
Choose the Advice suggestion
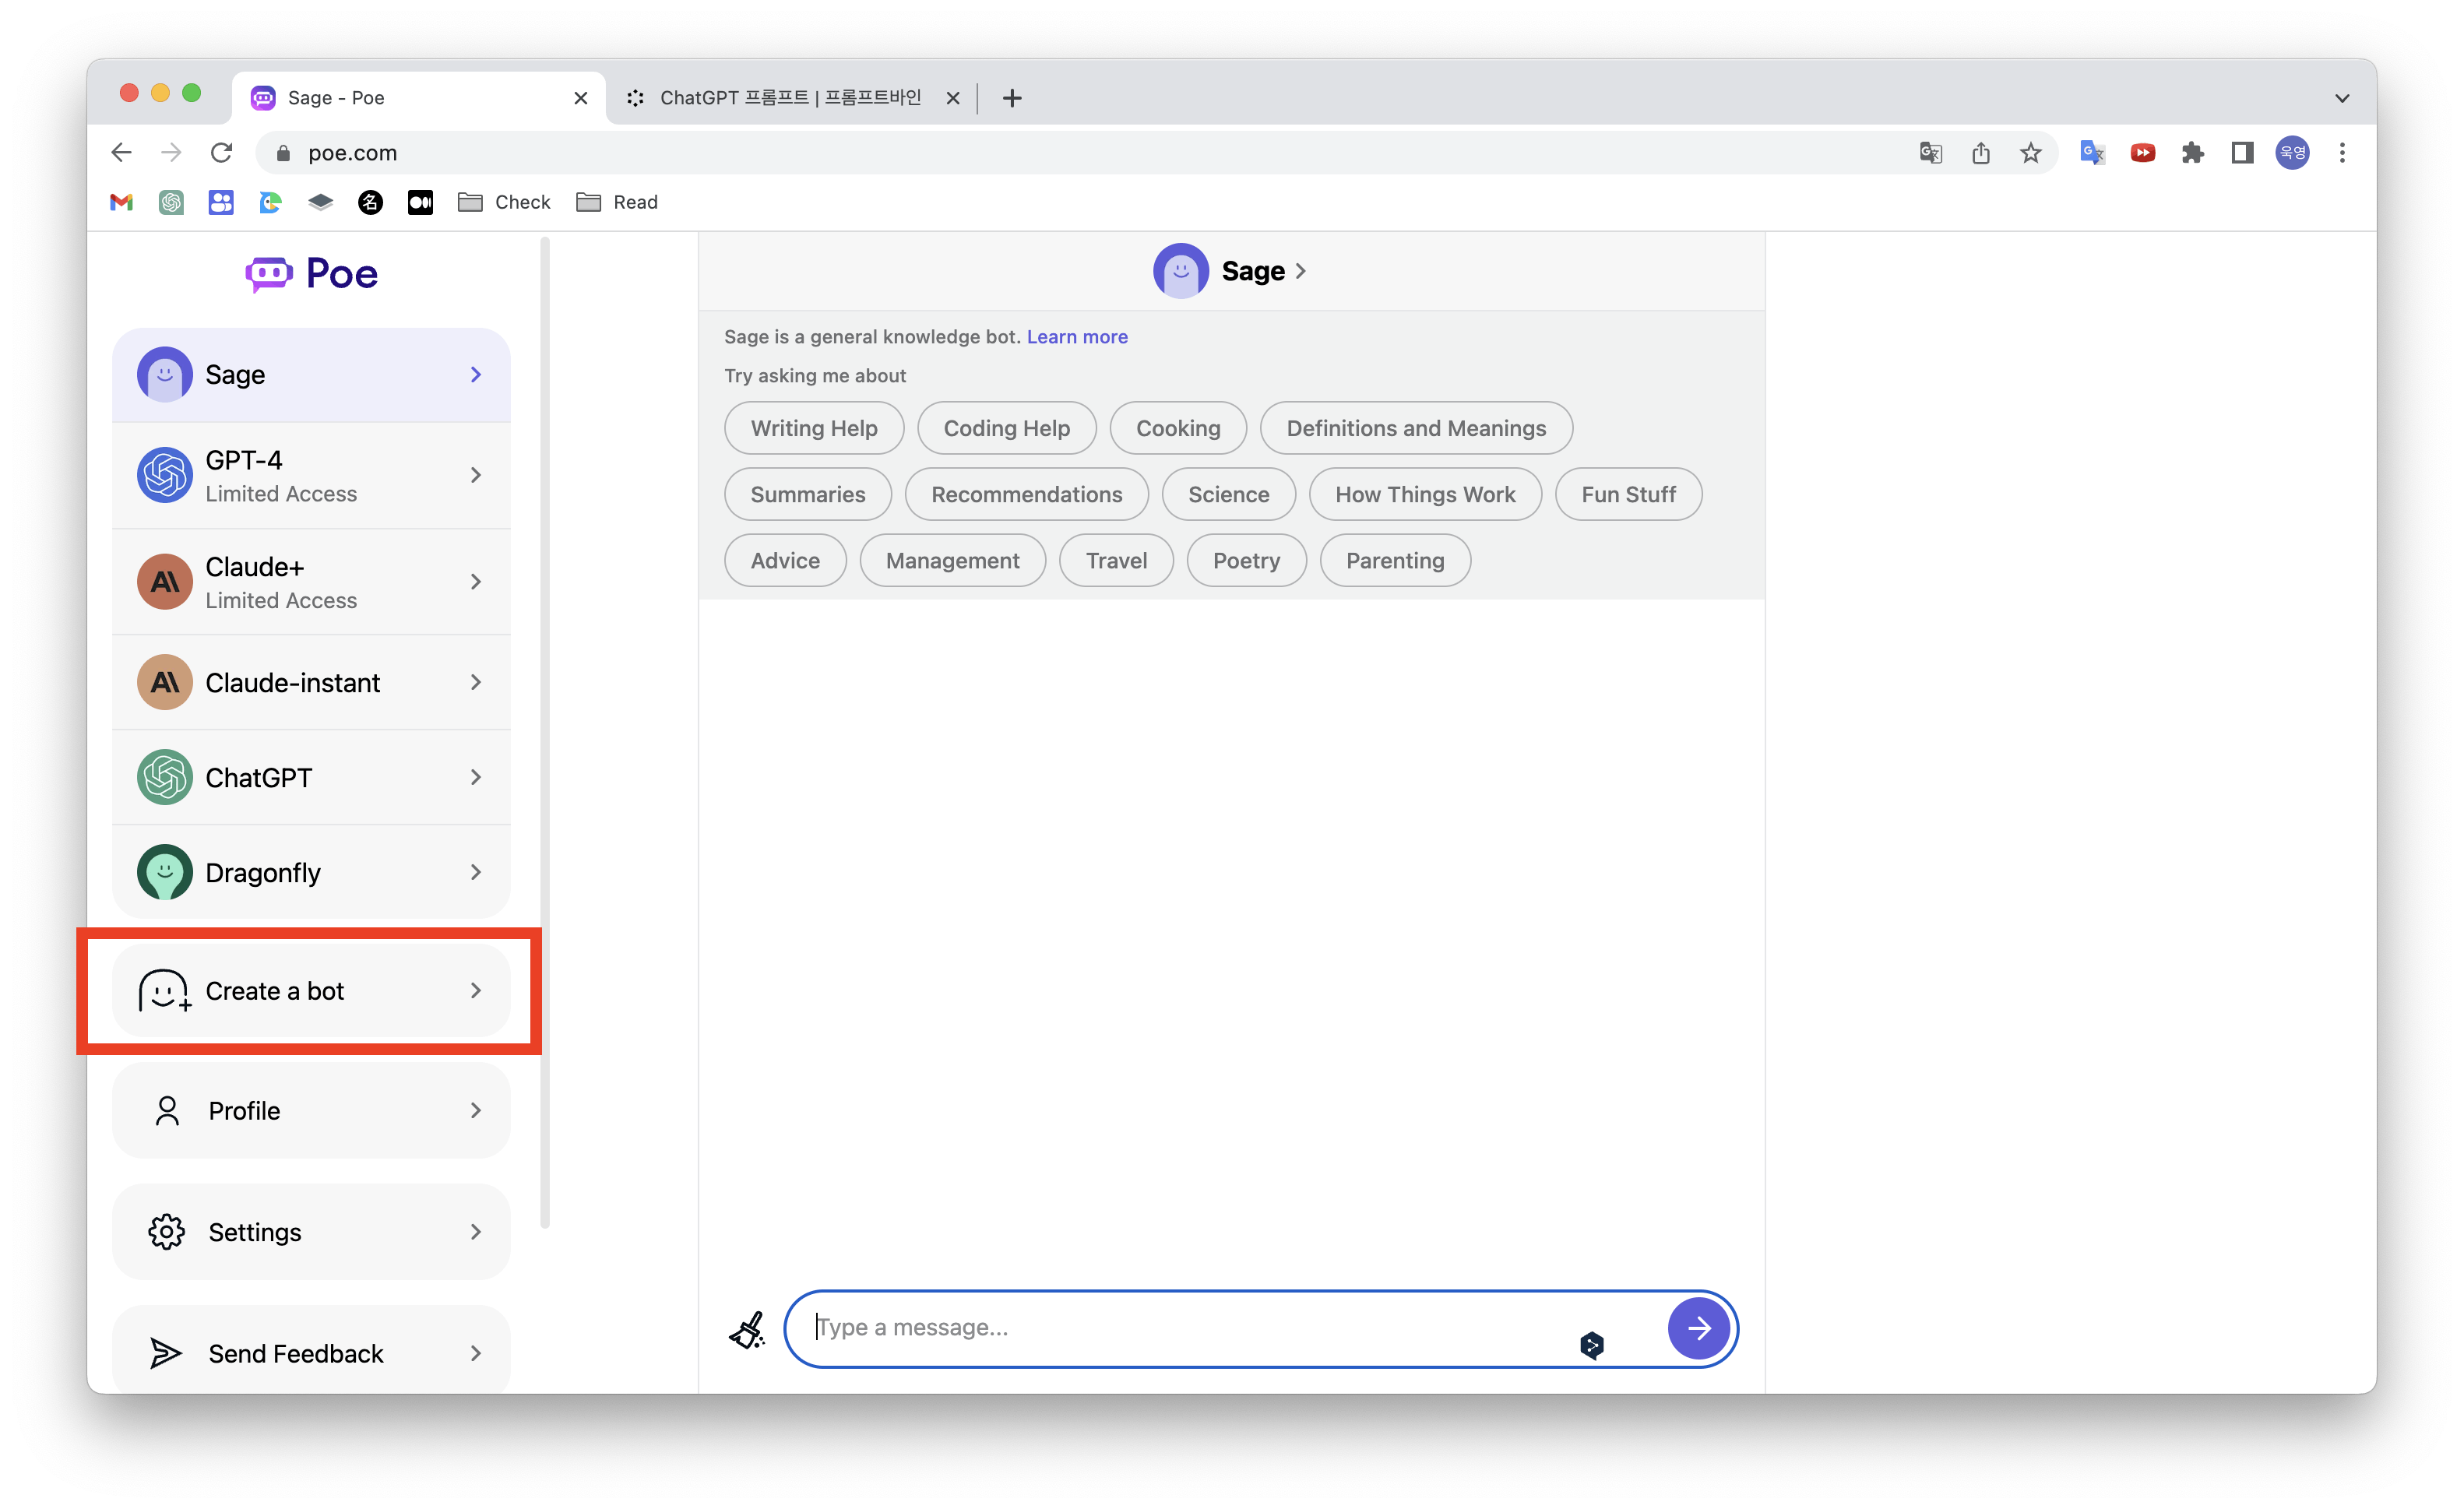coord(785,560)
